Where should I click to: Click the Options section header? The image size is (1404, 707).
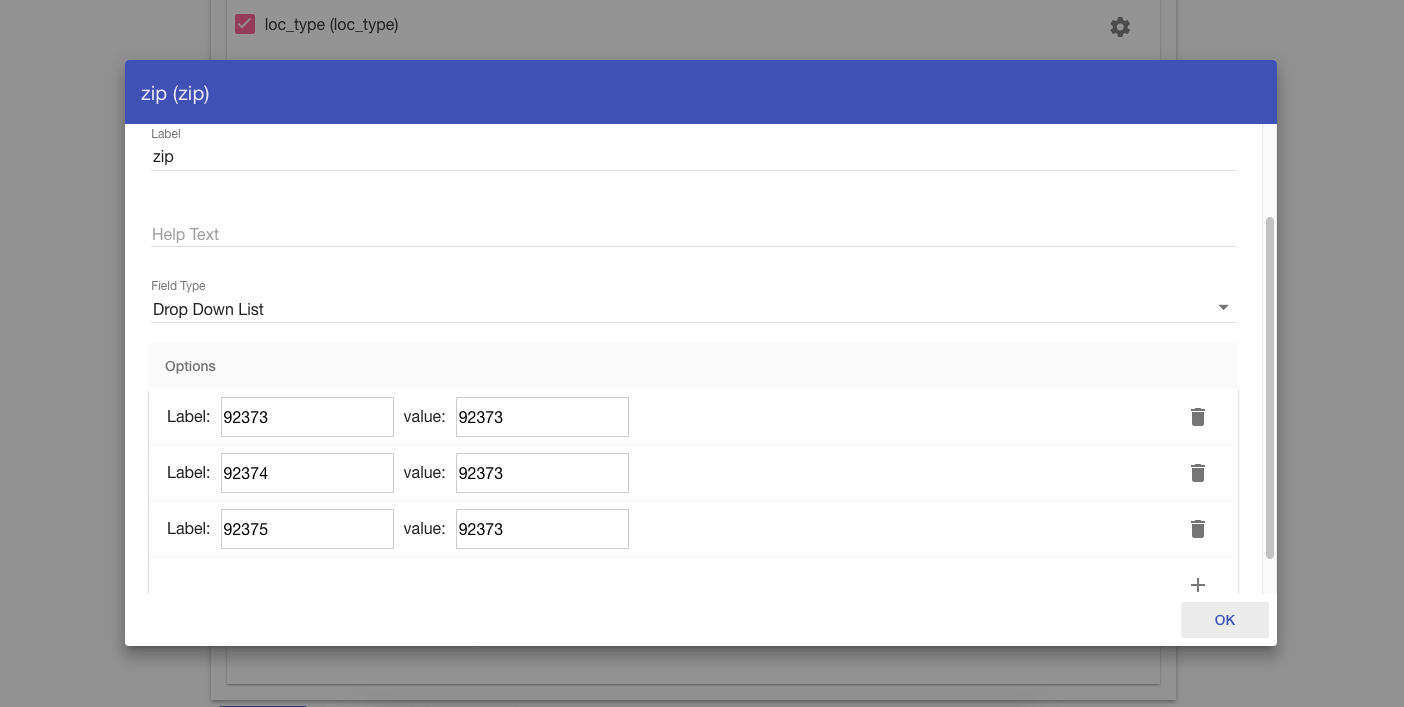[189, 366]
